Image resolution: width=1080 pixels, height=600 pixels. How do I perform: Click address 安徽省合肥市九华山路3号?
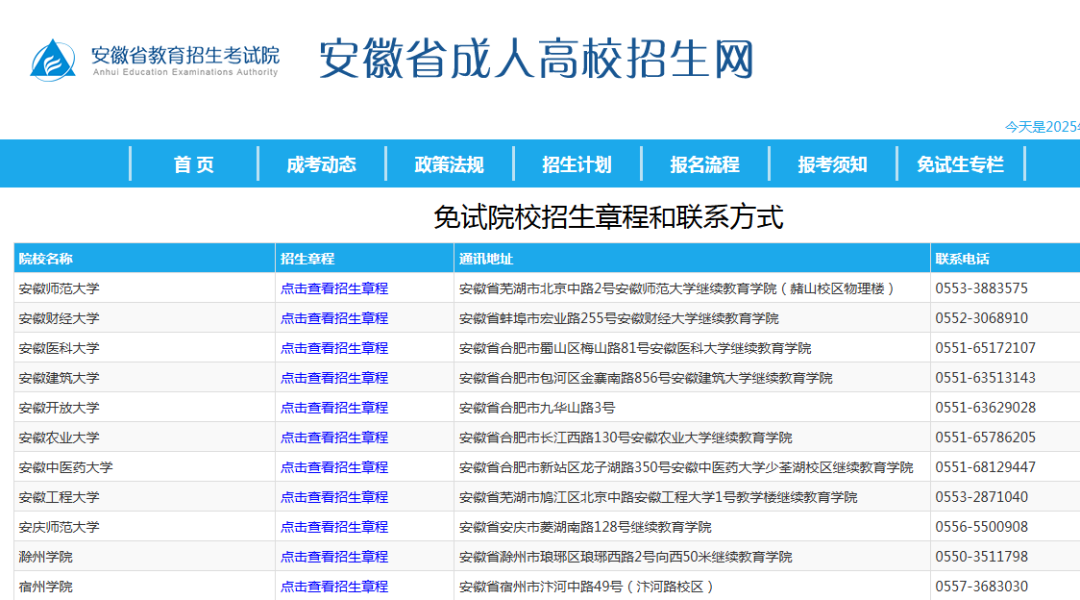pyautogui.click(x=537, y=408)
